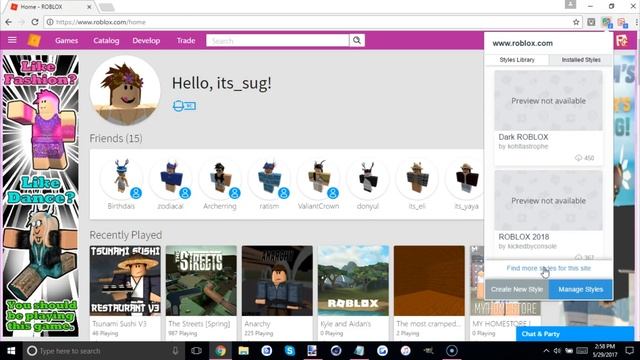Open the Roblox hamburger navigation menu
The height and width of the screenshot is (360, 640).
(12, 40)
